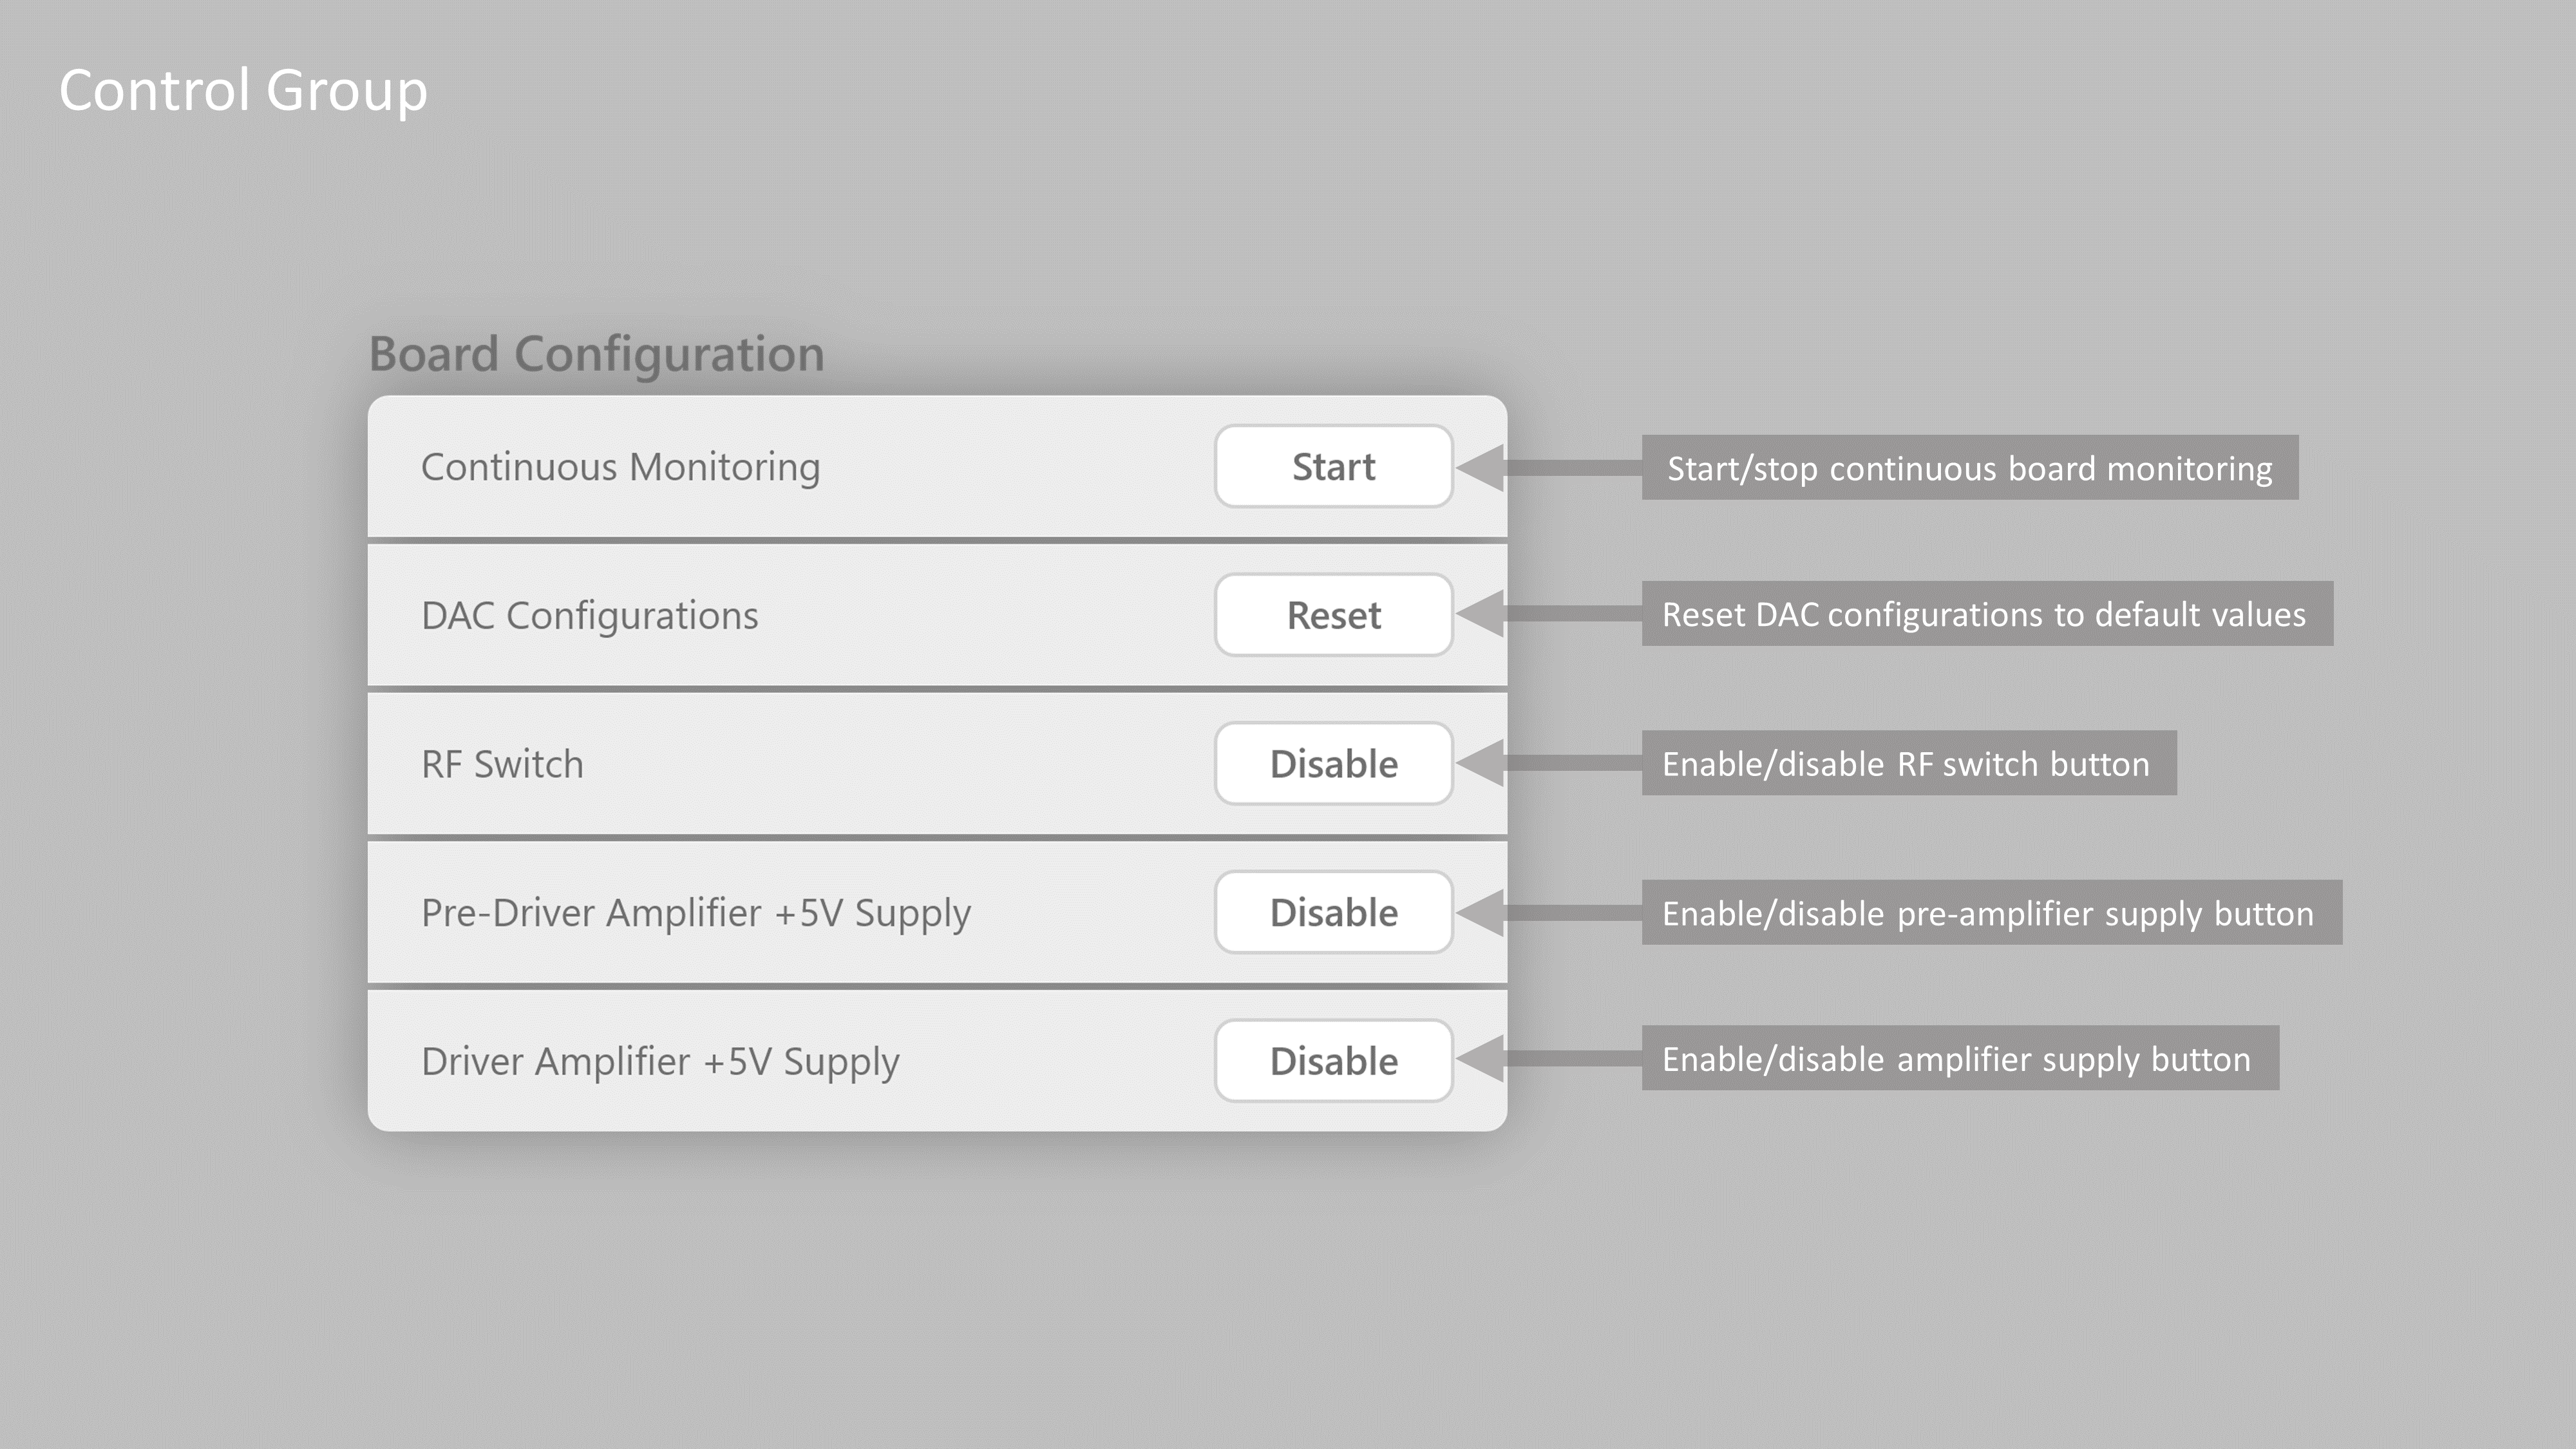Viewport: 2576px width, 1449px height.
Task: Disable the Driver Amplifier +5V Supply
Action: coord(1333,1061)
